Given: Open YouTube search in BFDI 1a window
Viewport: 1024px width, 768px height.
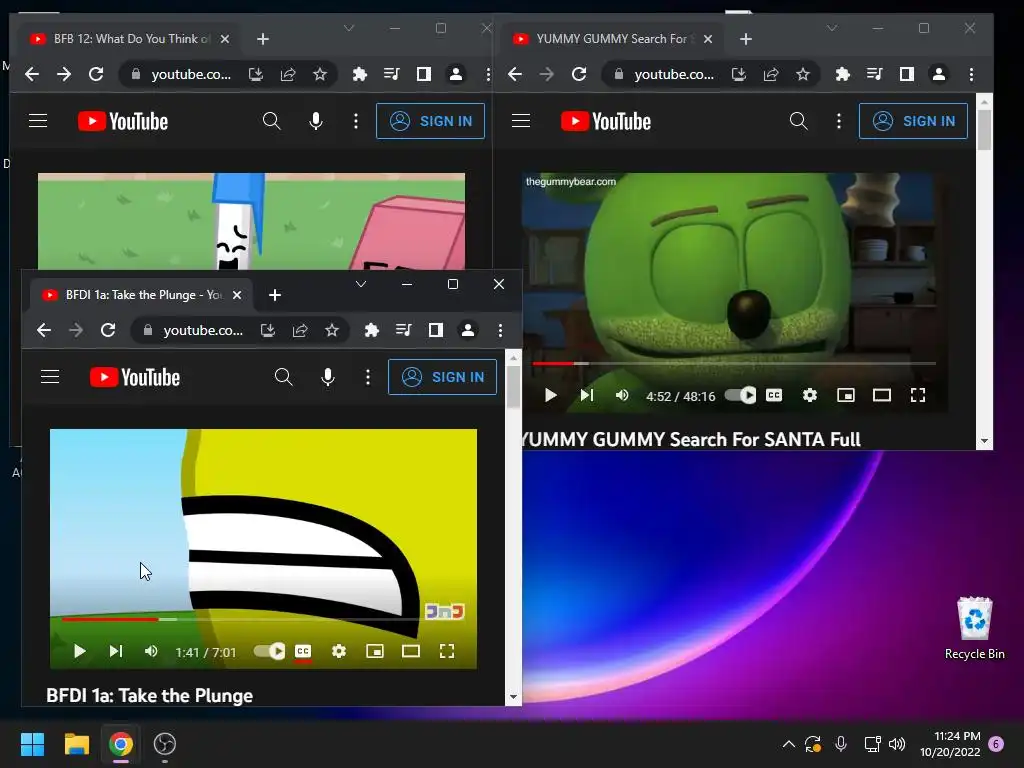Looking at the screenshot, I should point(283,377).
